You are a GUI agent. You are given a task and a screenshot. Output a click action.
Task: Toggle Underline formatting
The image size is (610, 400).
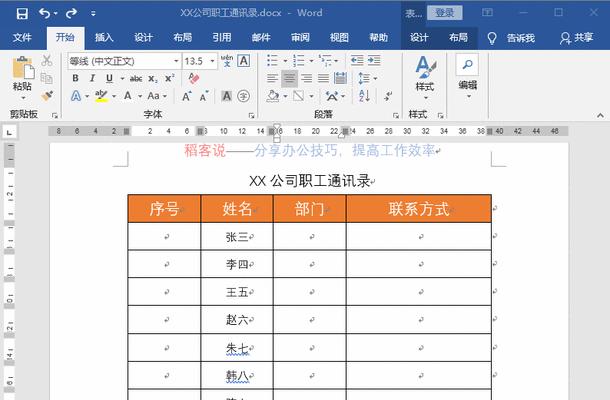pos(110,78)
